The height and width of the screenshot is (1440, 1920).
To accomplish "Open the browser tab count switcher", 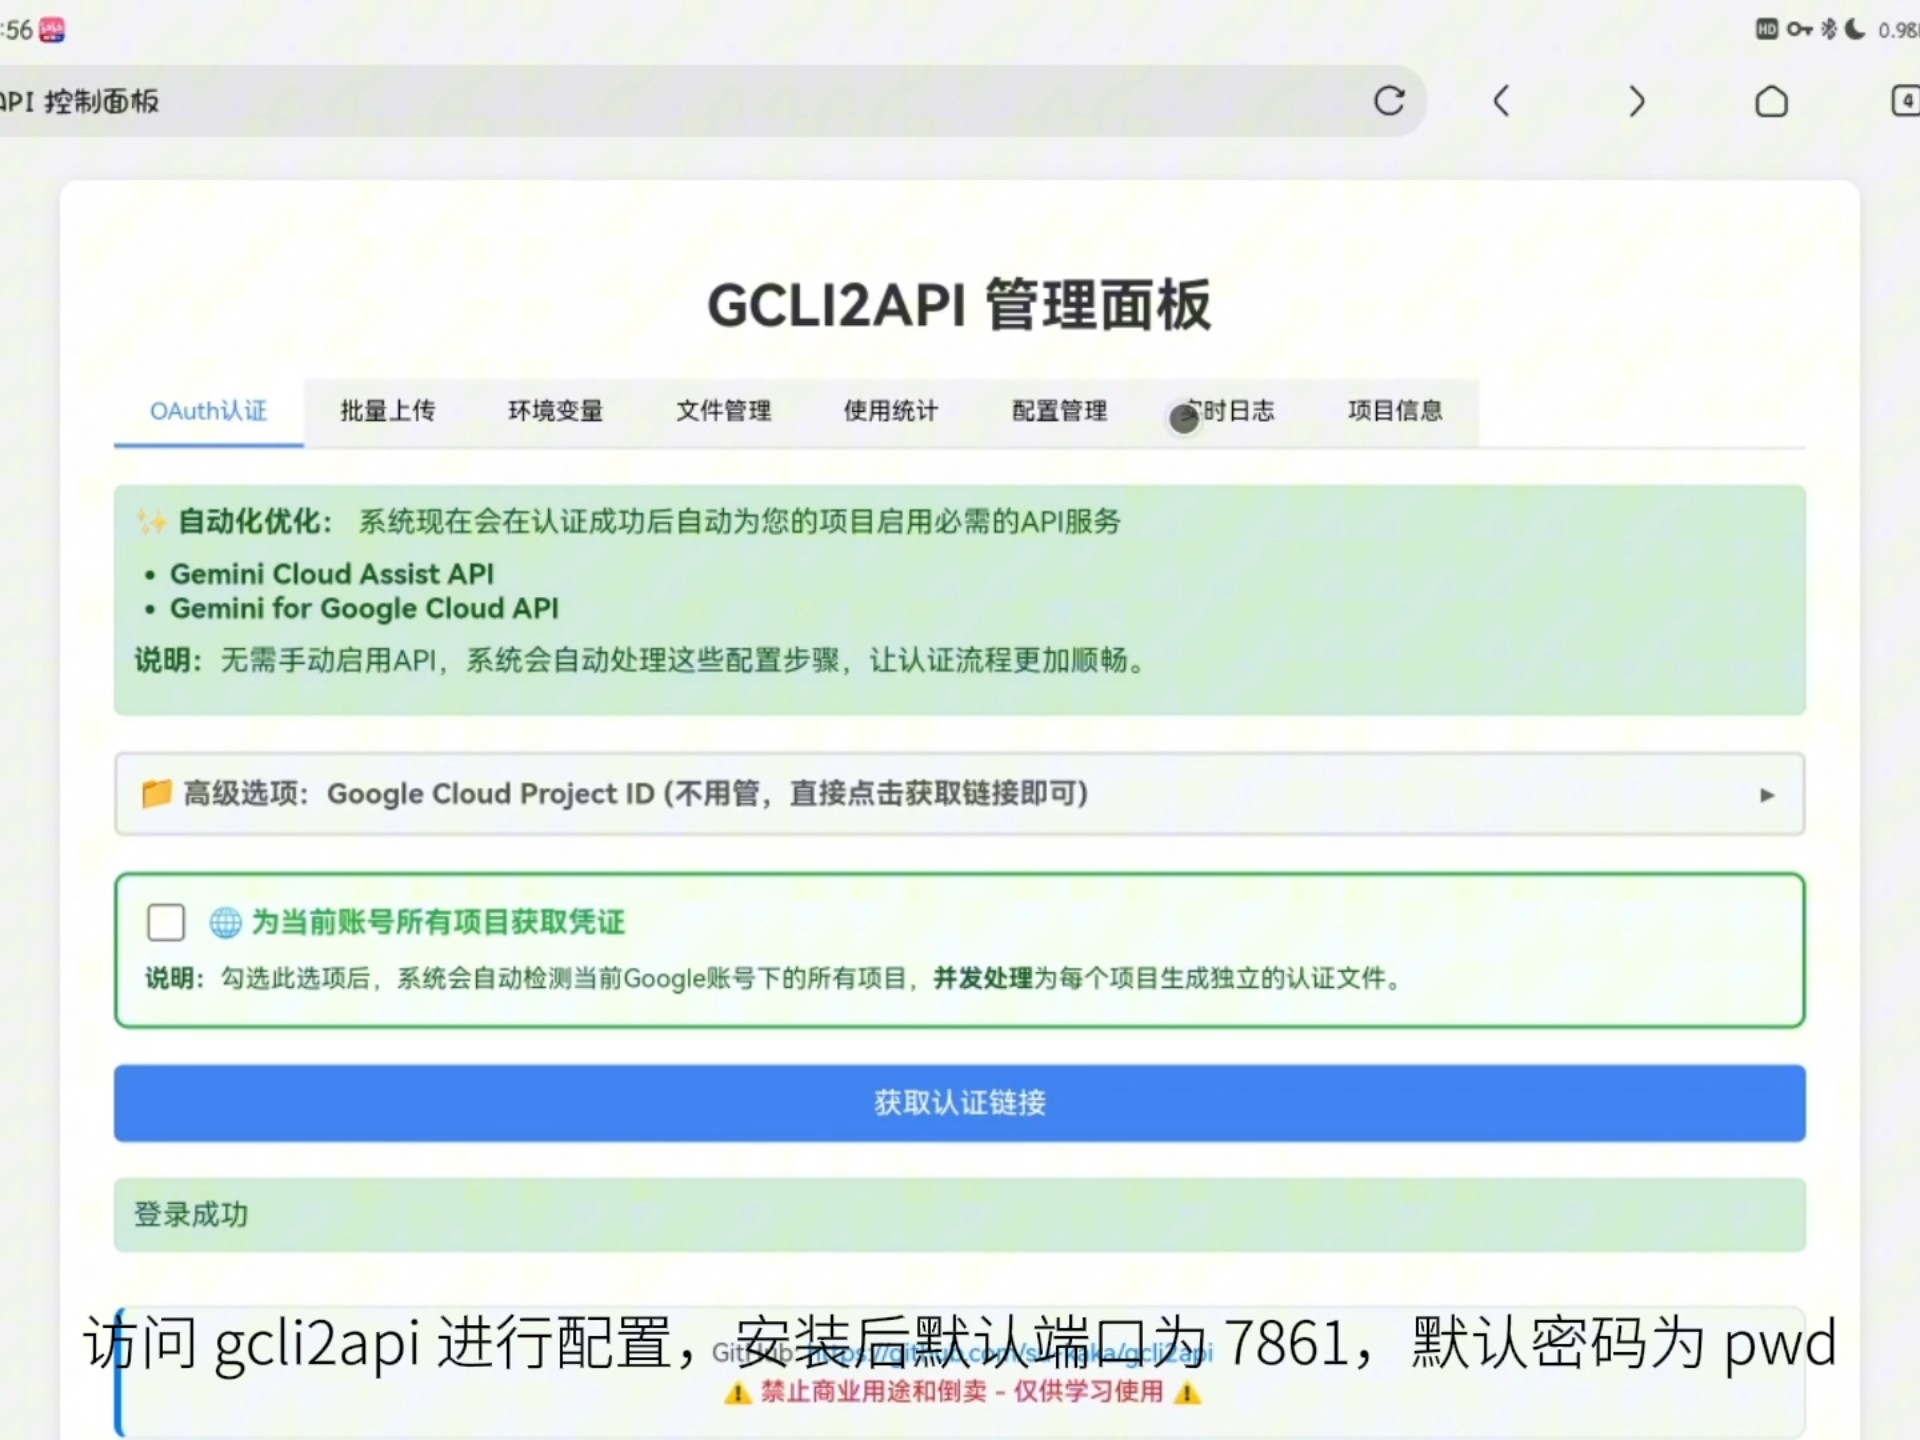I will 1905,101.
